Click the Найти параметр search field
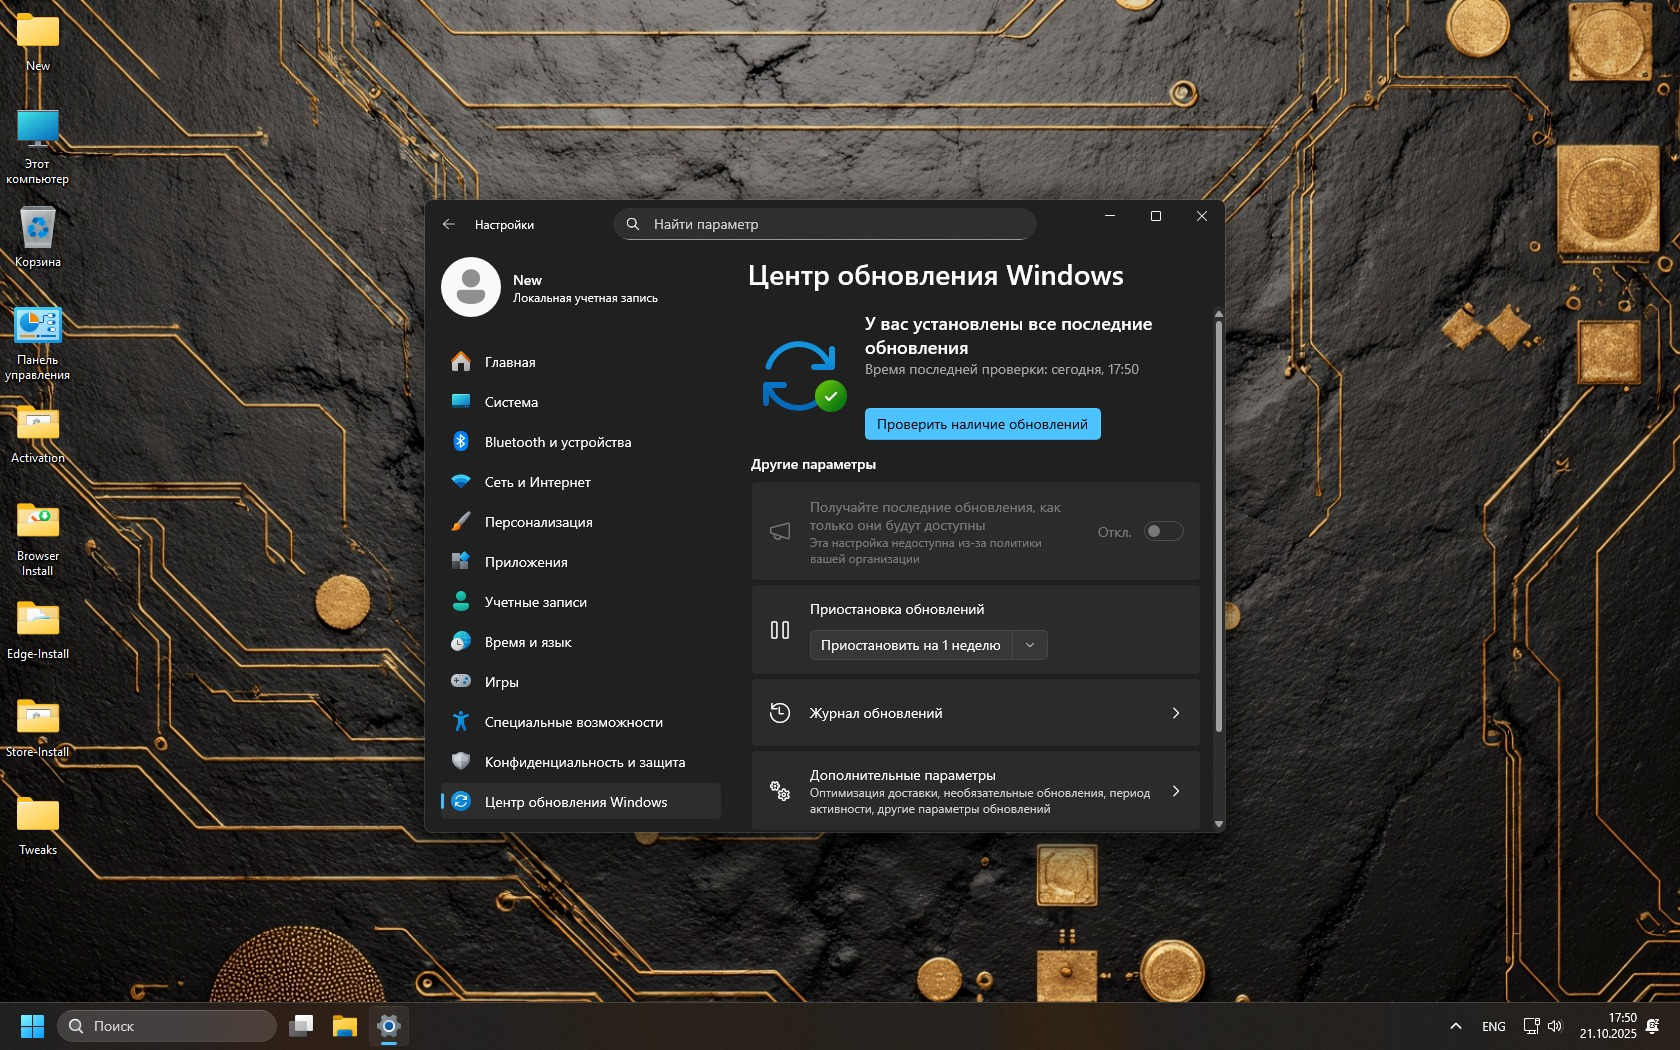 coord(825,224)
